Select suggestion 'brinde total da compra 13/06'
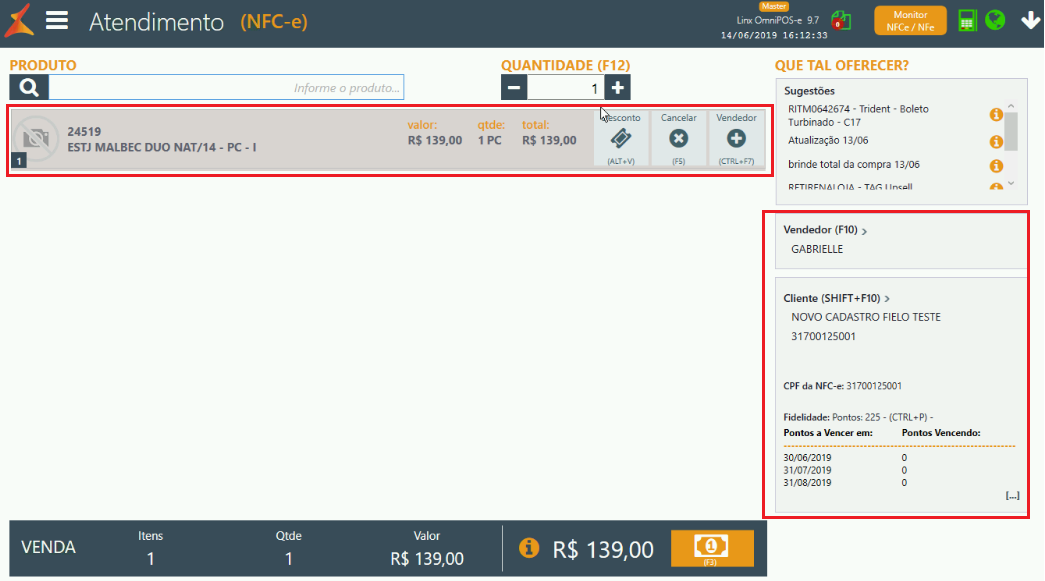This screenshot has width=1045, height=581. point(854,165)
